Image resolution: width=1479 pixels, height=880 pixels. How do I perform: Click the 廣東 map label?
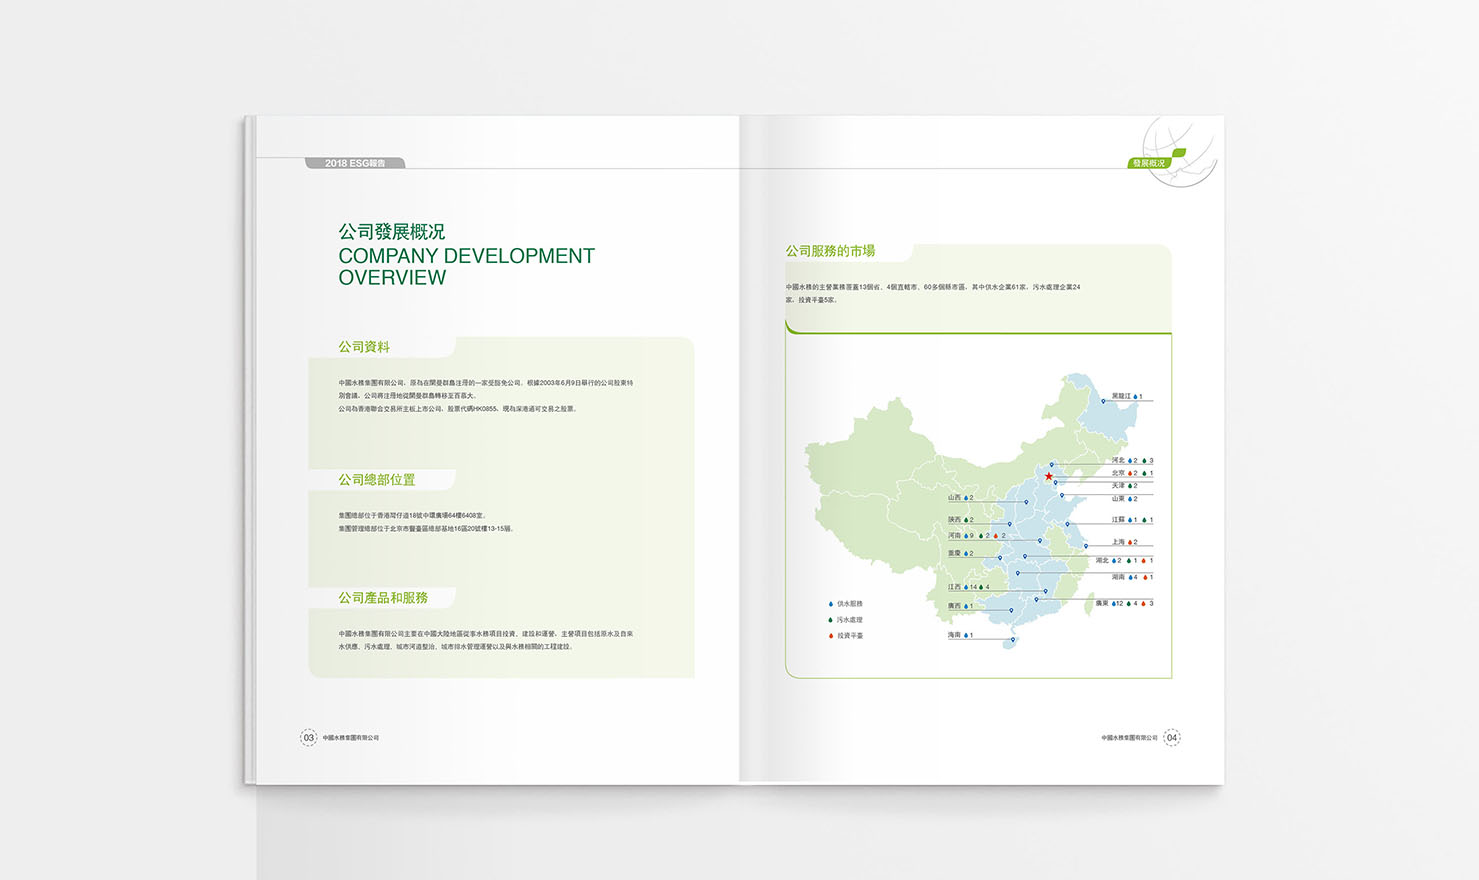(1102, 603)
